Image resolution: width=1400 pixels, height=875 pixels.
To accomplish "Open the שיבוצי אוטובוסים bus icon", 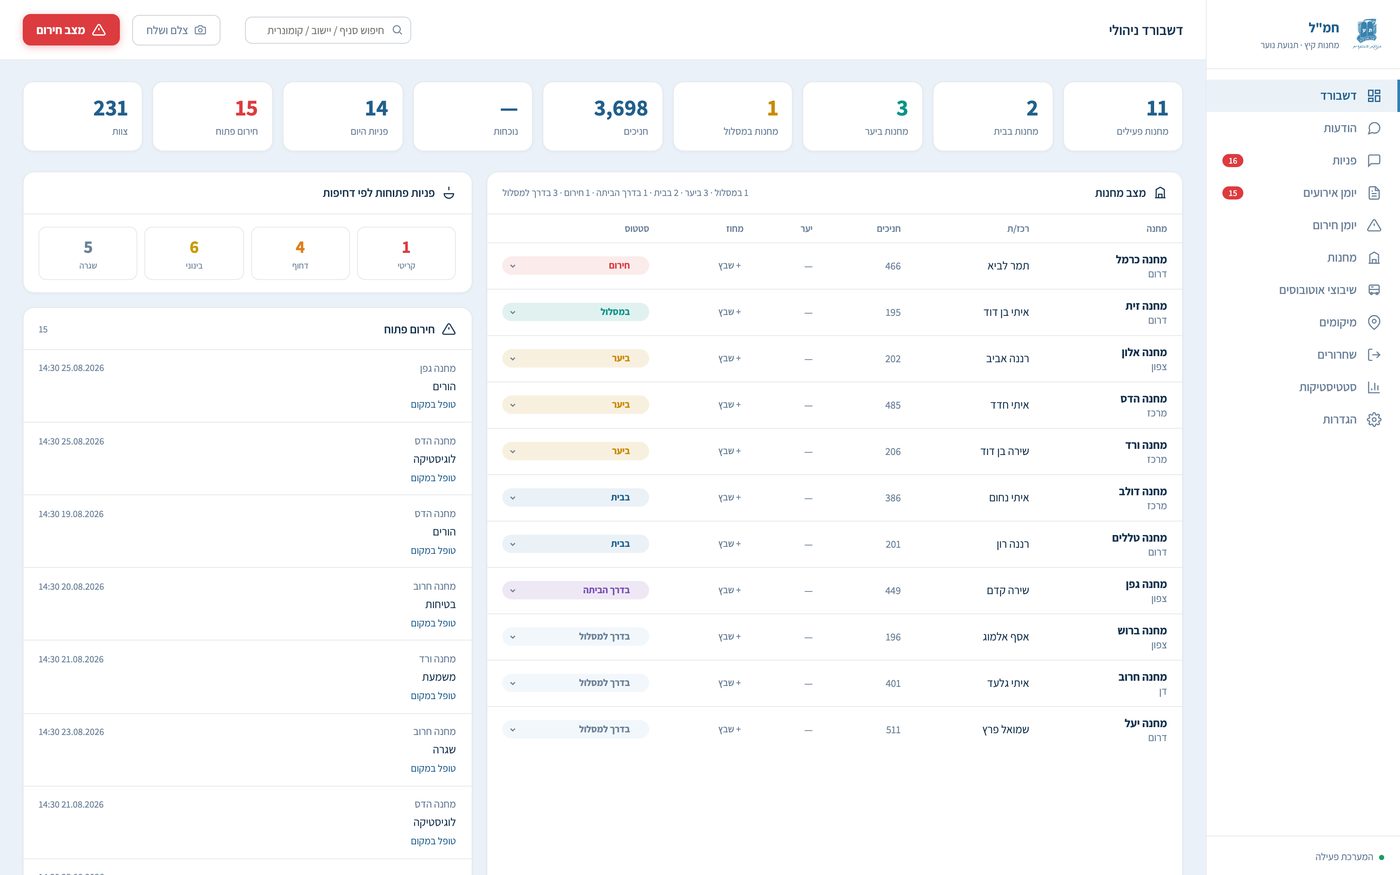I will 1373,290.
